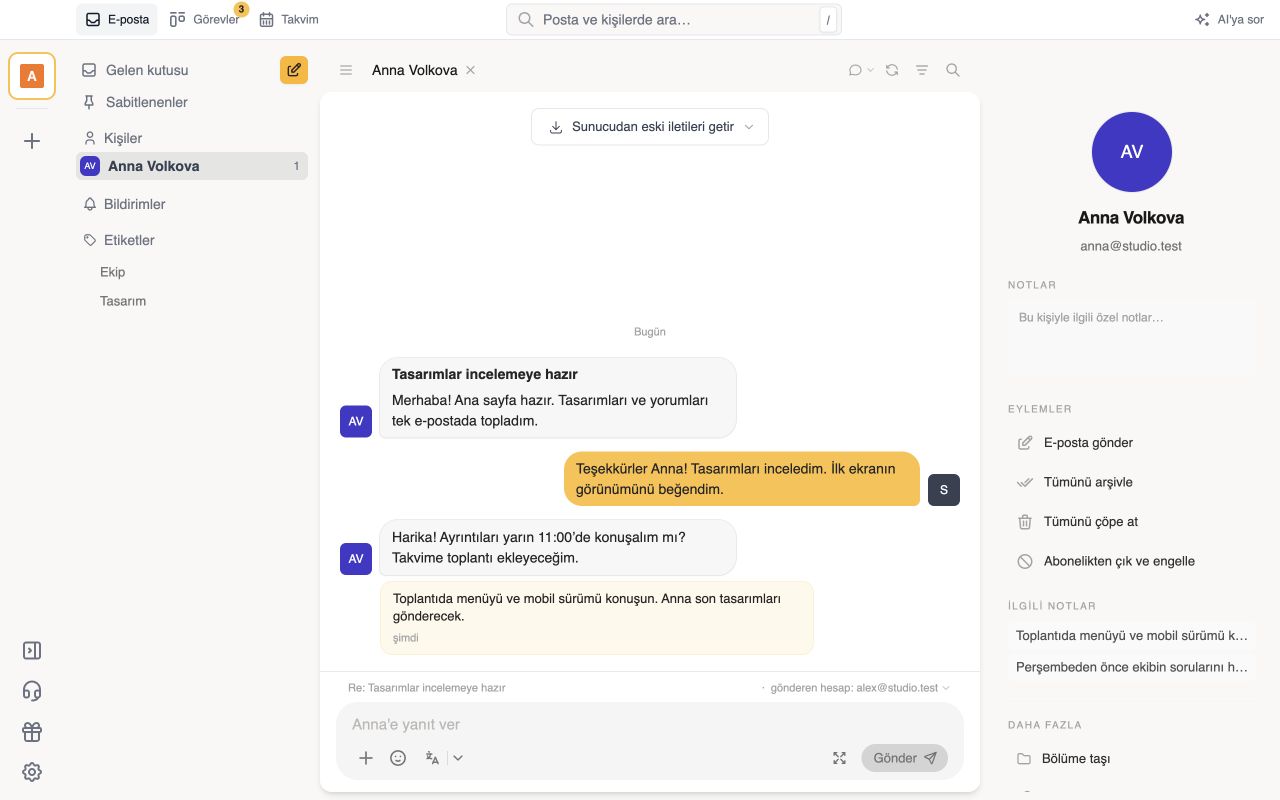Close the Anna Volkova conversation tab
This screenshot has height=800, width=1280.
click(471, 70)
